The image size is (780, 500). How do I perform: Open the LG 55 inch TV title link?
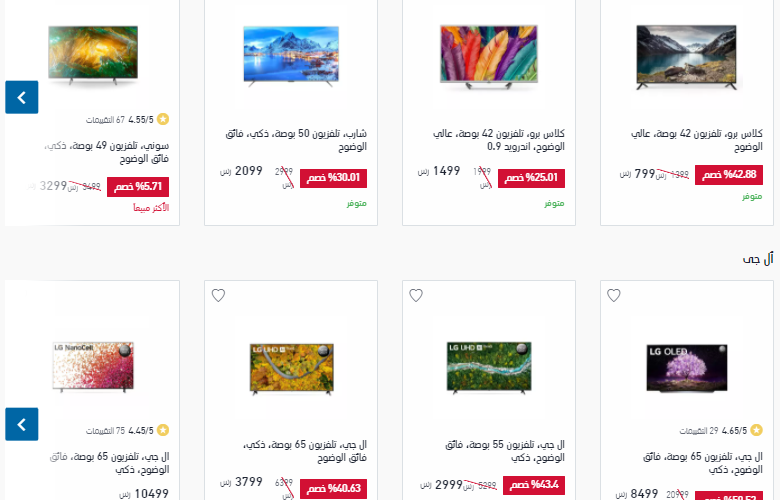[x=504, y=451]
